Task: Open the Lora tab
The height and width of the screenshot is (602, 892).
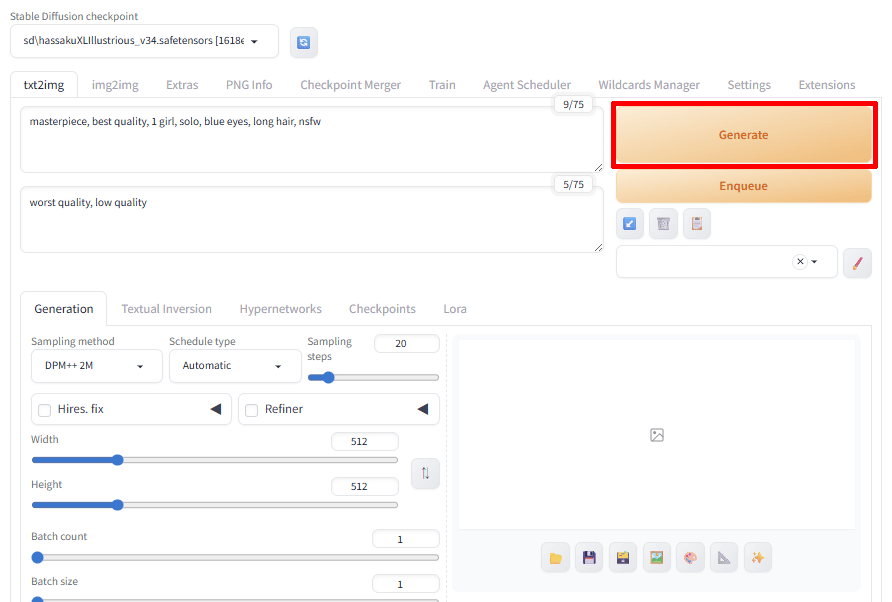Action: tap(455, 309)
